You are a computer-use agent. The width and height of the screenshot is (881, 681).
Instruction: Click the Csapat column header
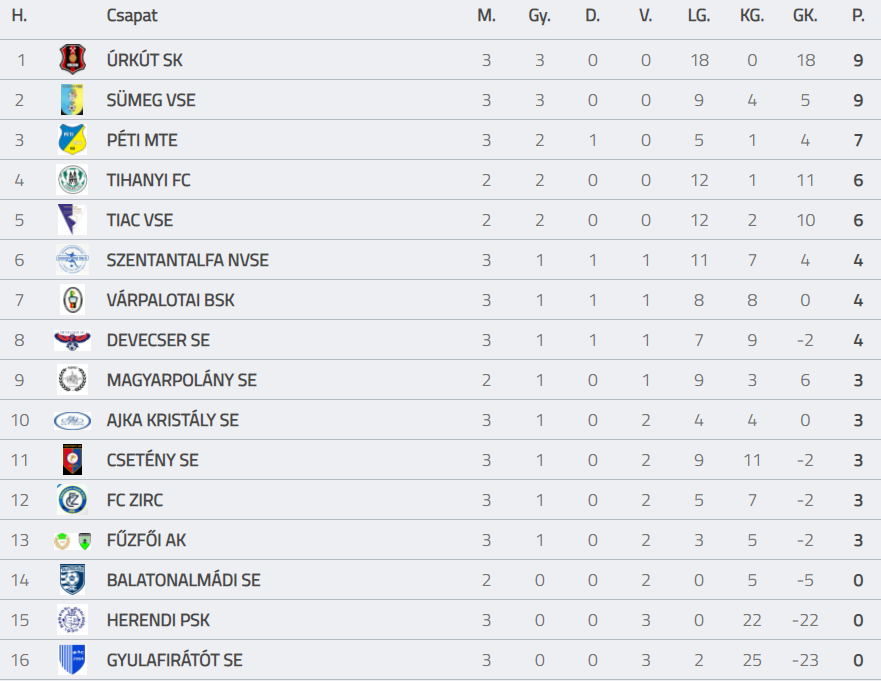pyautogui.click(x=132, y=16)
